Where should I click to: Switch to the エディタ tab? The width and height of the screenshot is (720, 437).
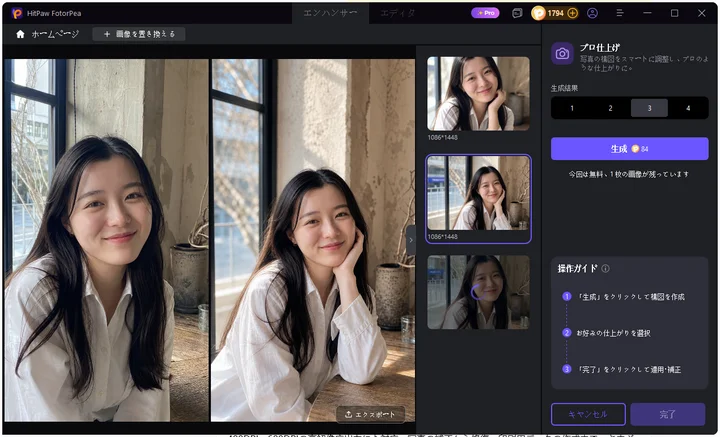pyautogui.click(x=398, y=13)
